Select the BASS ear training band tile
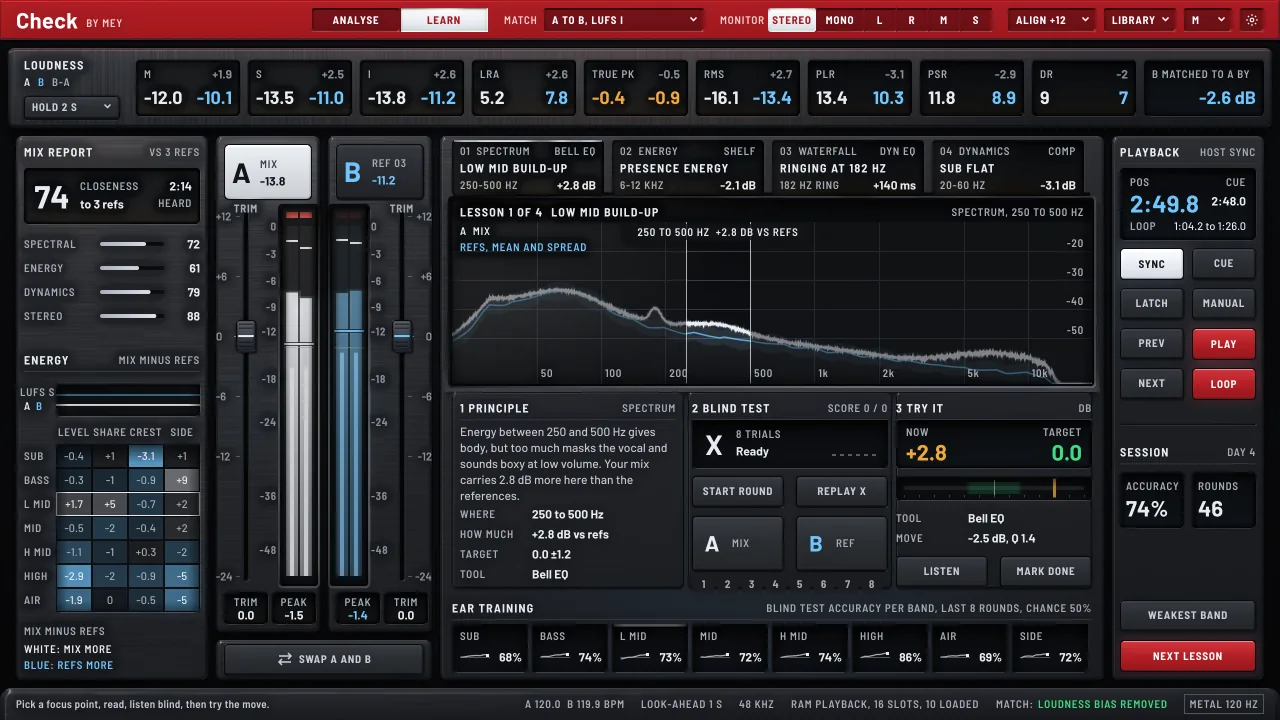The image size is (1280, 720). pos(571,648)
